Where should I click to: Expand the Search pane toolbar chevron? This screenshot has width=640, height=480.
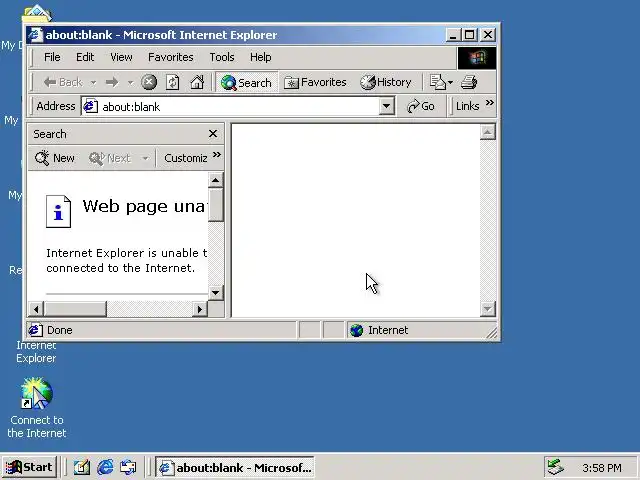tap(217, 154)
